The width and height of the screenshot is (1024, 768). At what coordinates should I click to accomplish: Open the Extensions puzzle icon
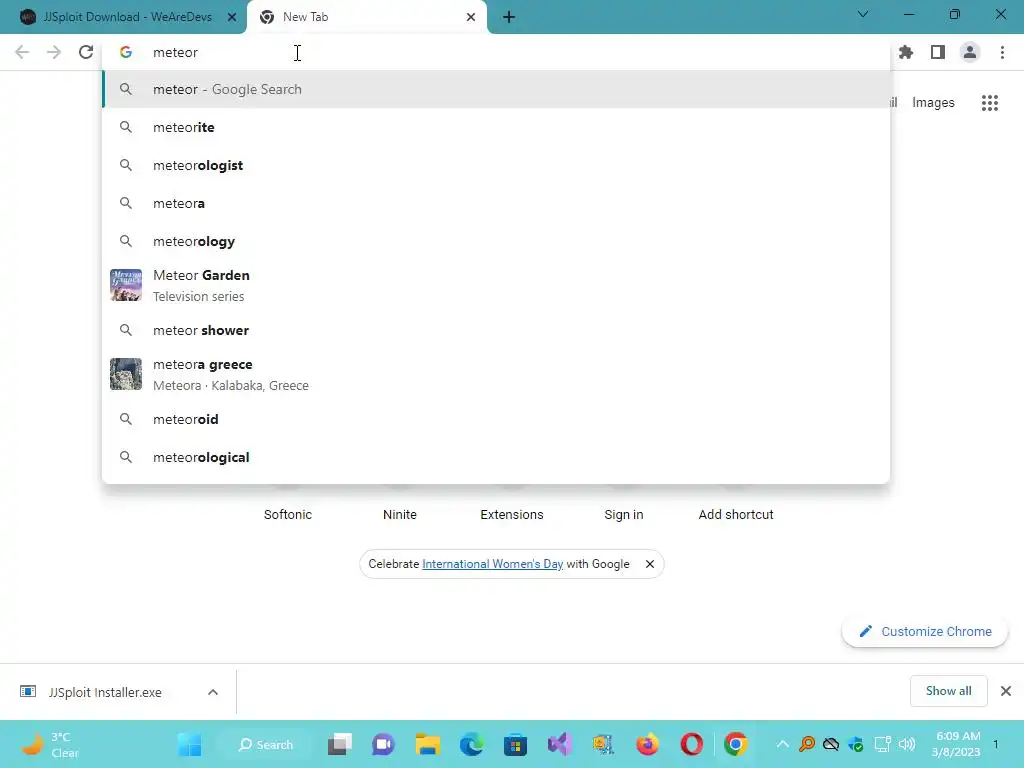tap(906, 52)
